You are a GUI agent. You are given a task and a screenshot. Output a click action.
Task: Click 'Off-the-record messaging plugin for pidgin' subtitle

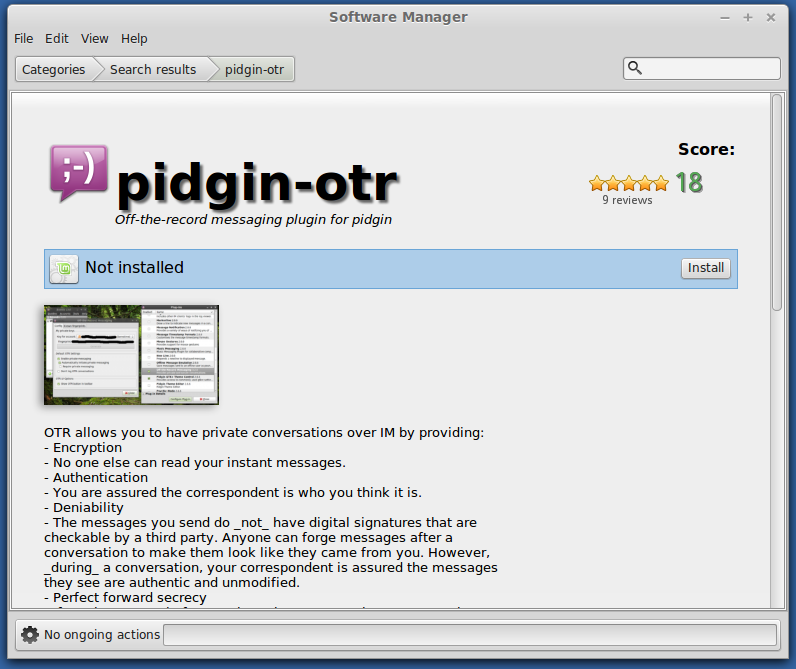(x=253, y=220)
